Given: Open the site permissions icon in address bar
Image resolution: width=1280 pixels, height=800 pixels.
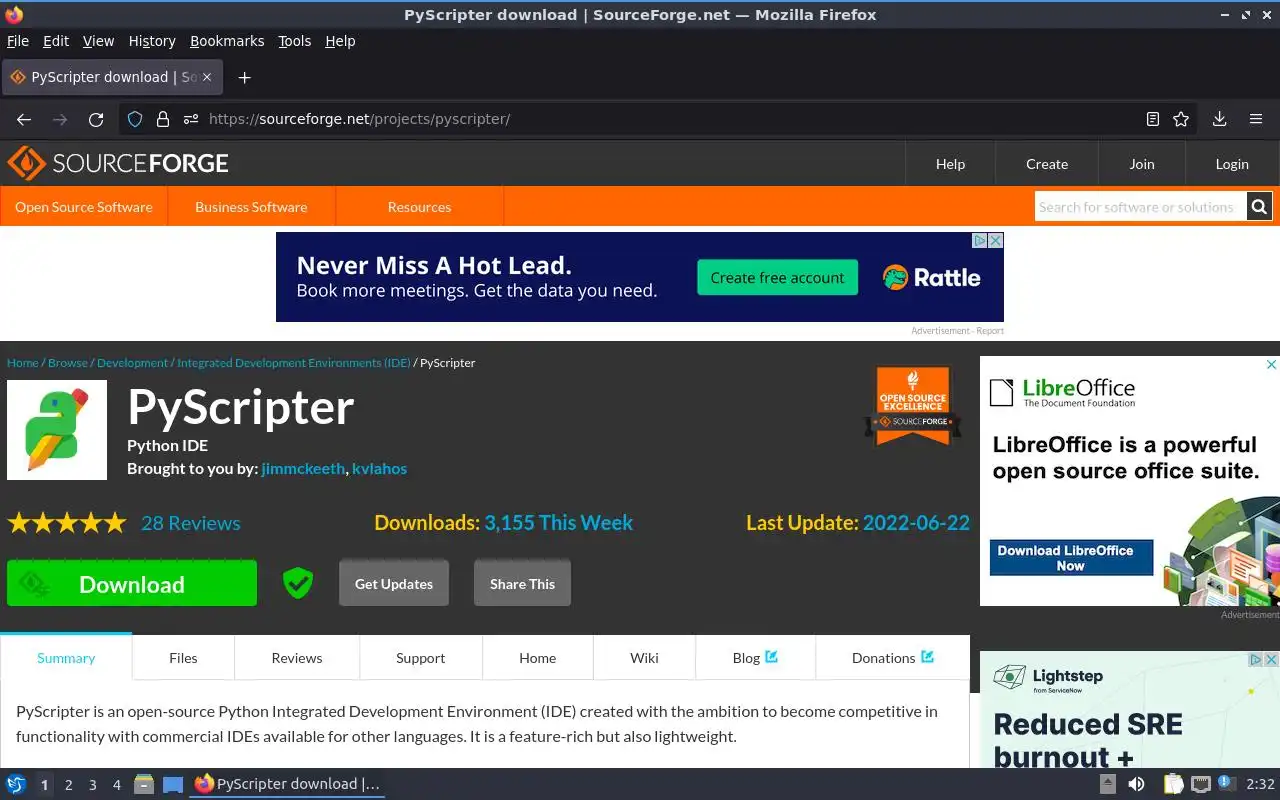Looking at the screenshot, I should click(191, 119).
